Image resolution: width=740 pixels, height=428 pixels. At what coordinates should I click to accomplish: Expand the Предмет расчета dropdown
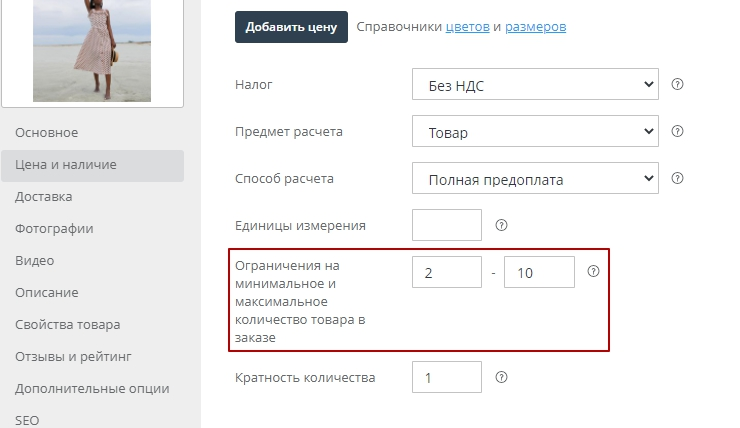pos(535,132)
